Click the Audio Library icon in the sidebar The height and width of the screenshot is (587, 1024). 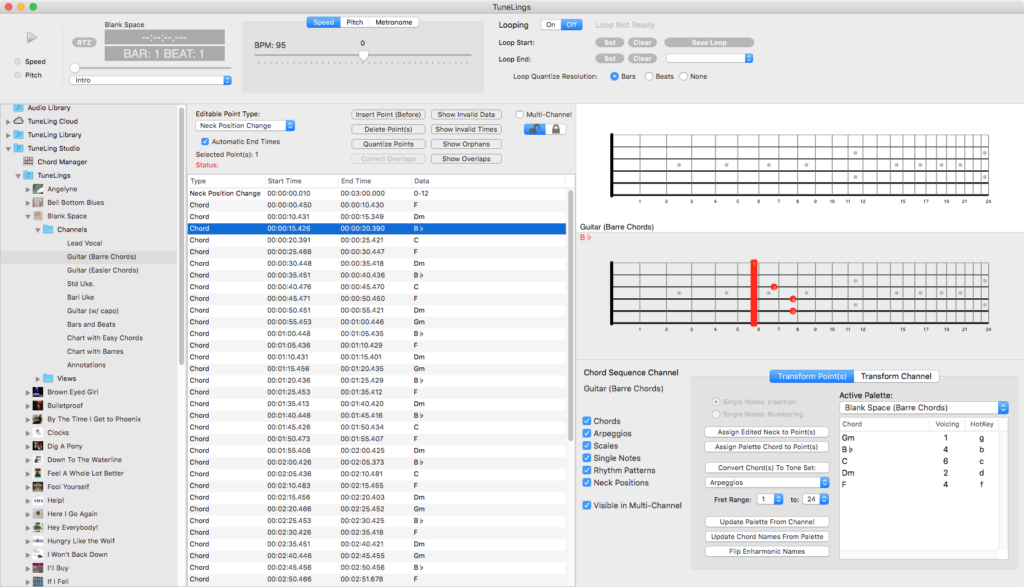coord(18,108)
